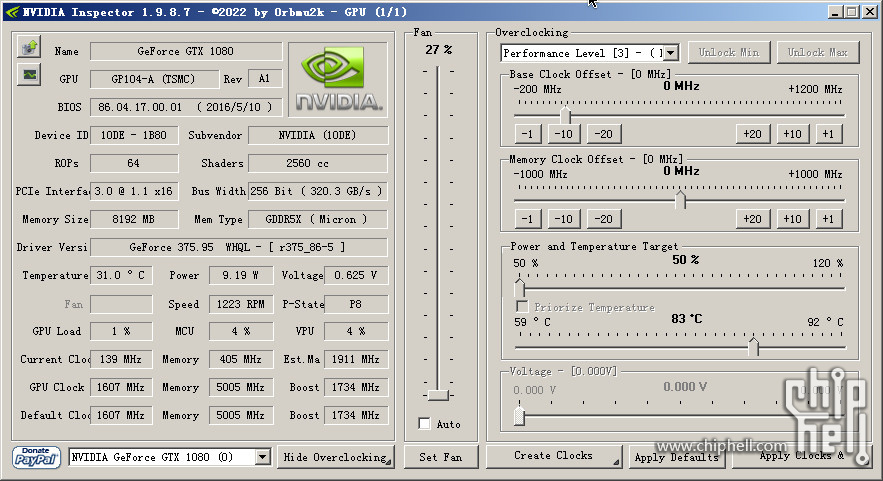Open the sensor monitoring graph icon
The width and height of the screenshot is (883, 481).
[x=29, y=75]
